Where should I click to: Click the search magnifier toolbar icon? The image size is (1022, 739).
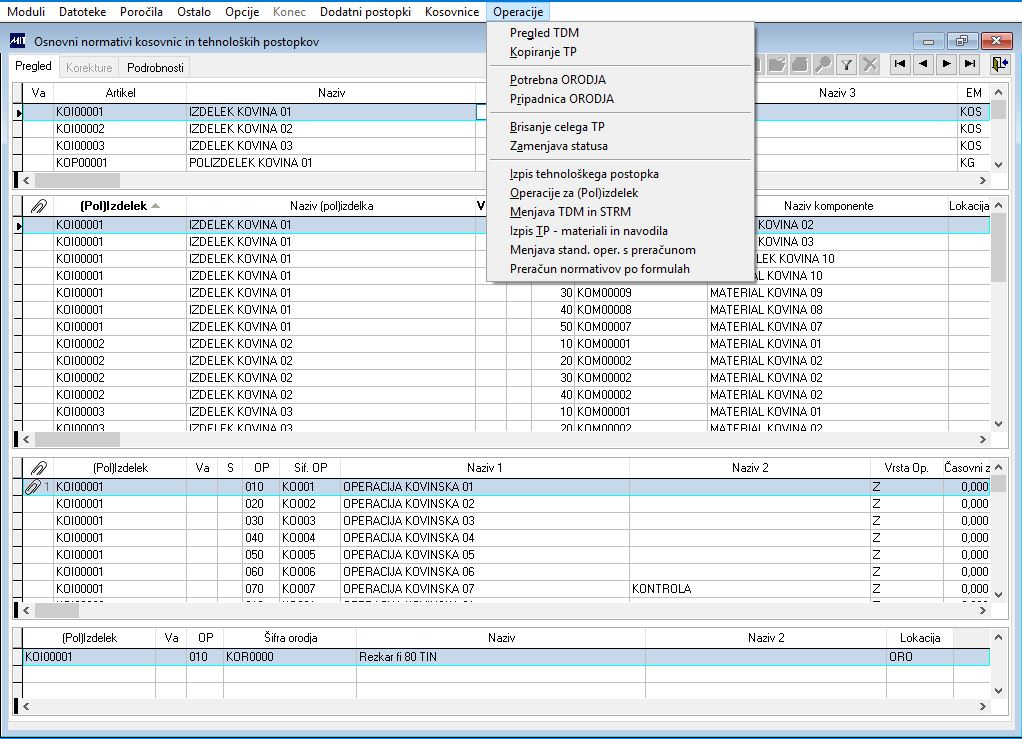(823, 64)
